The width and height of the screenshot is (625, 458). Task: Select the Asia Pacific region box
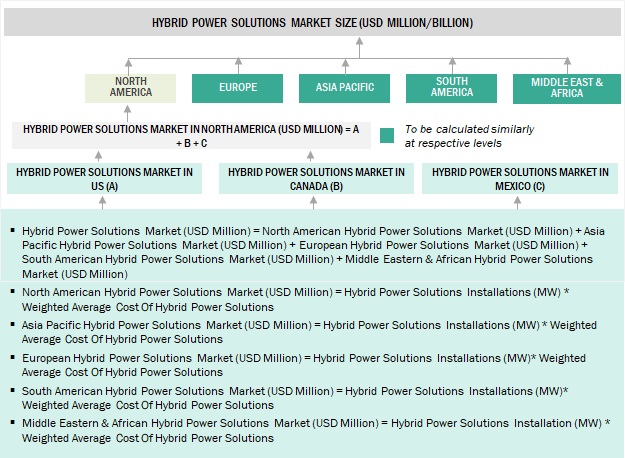[x=344, y=87]
